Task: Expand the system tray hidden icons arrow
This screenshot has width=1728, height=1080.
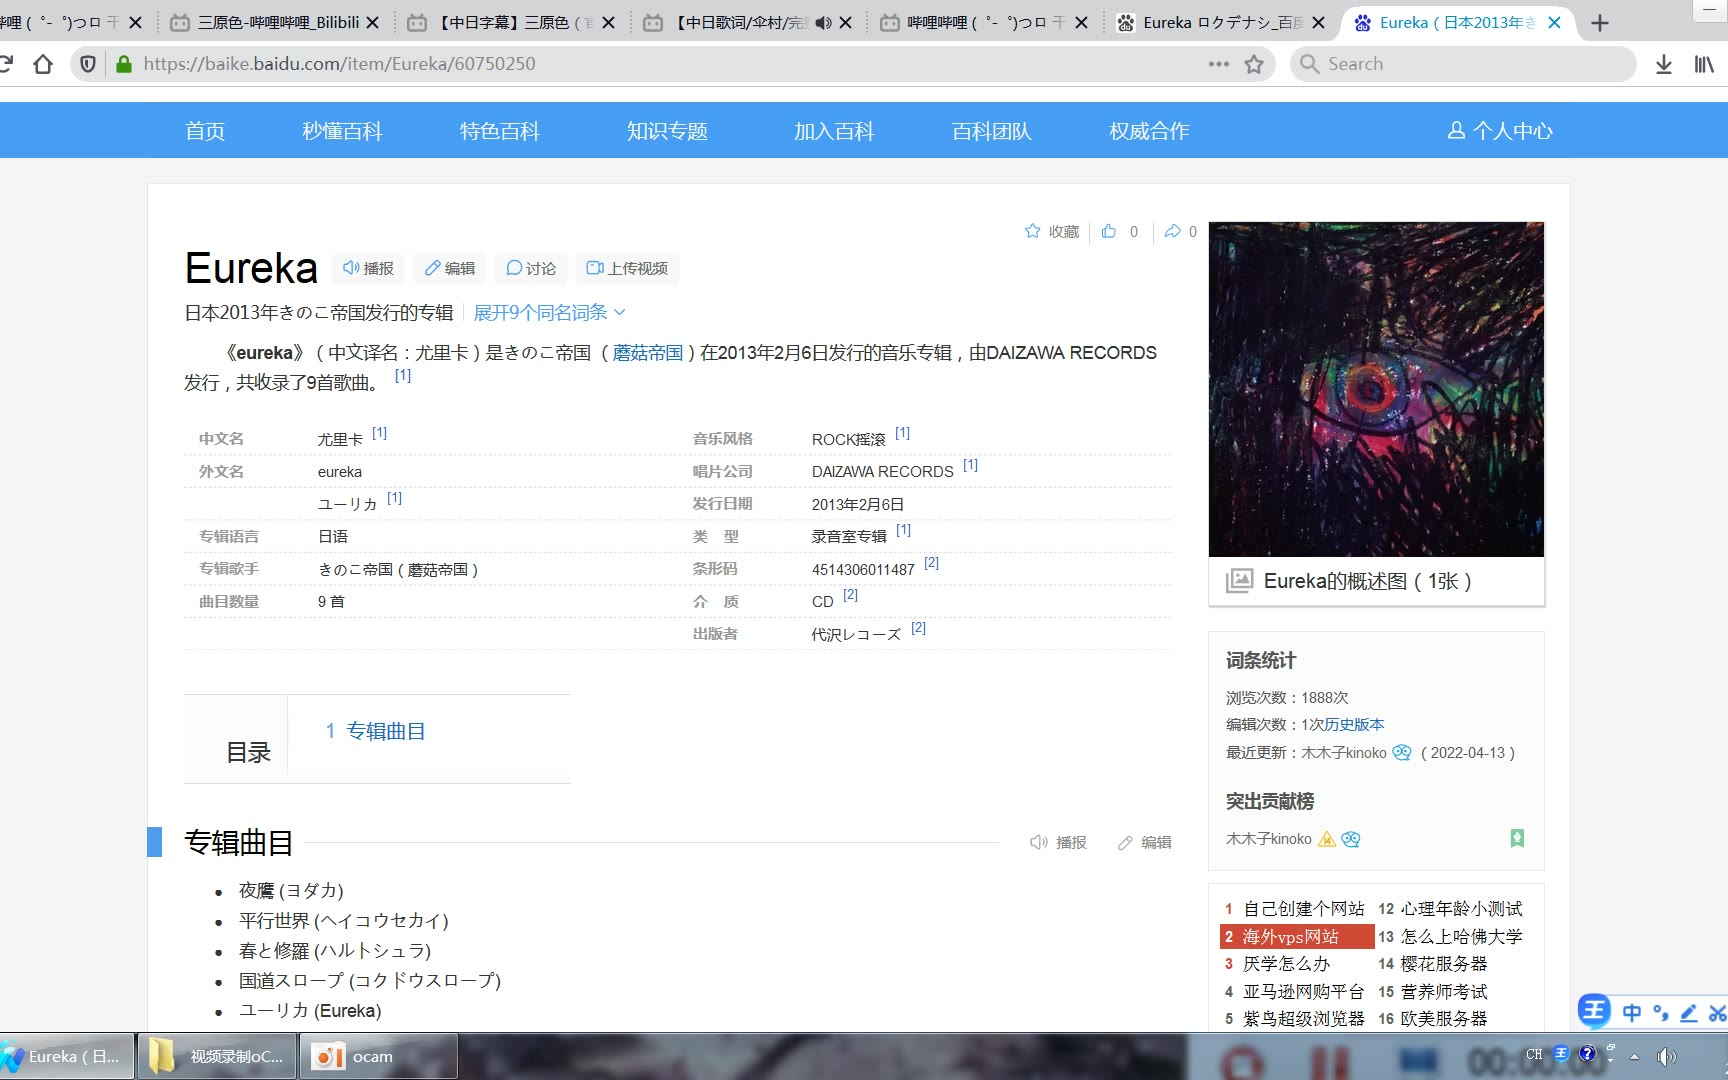Action: pyautogui.click(x=1635, y=1056)
